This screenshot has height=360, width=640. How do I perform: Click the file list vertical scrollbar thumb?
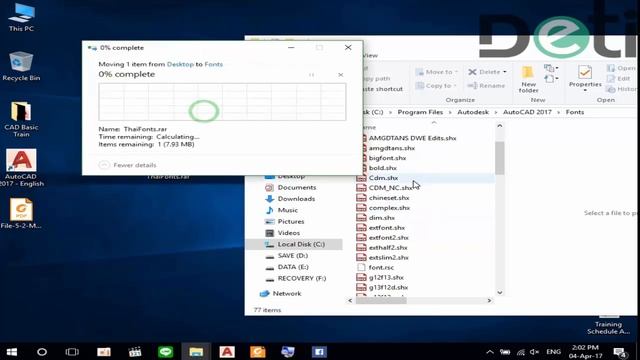pos(500,158)
